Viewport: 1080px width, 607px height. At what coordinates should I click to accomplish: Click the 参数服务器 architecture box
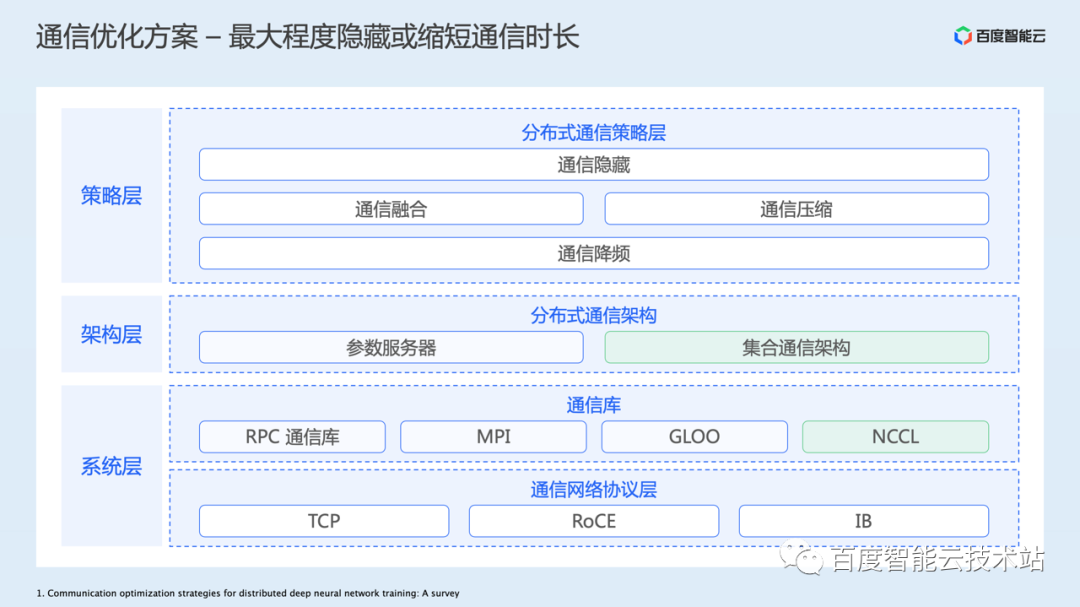pos(391,347)
